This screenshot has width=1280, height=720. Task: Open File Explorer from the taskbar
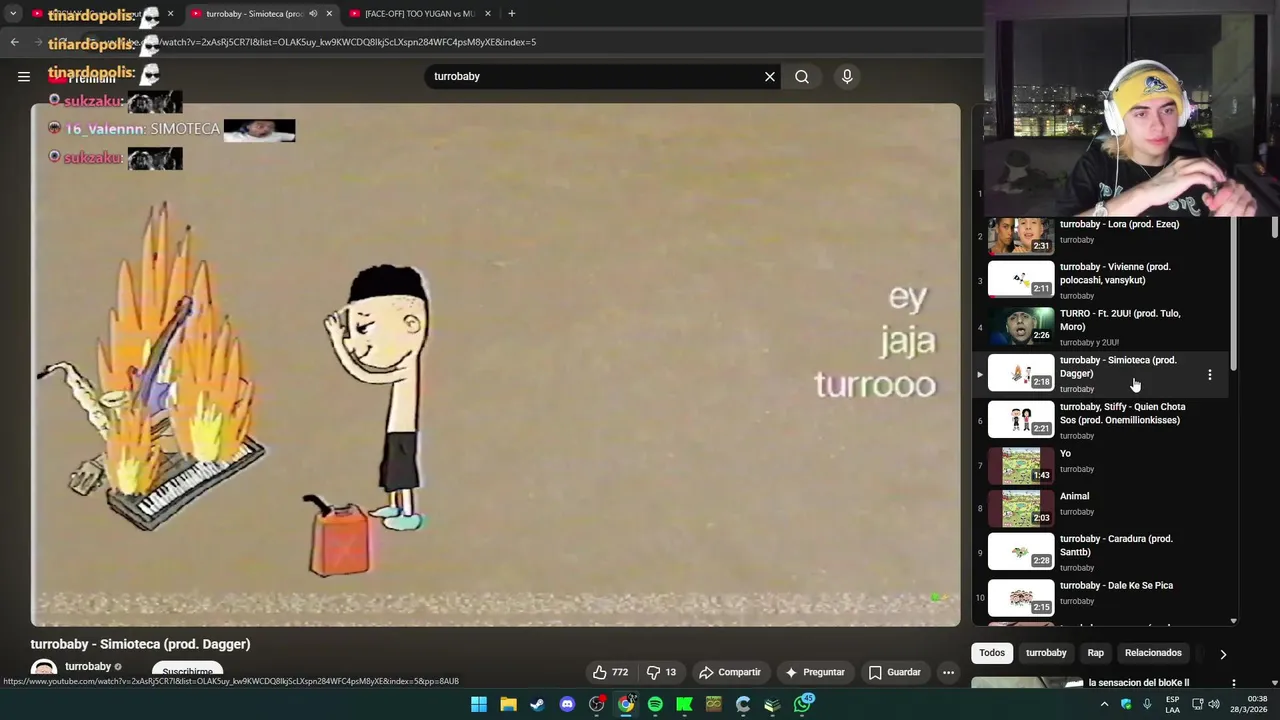click(508, 704)
